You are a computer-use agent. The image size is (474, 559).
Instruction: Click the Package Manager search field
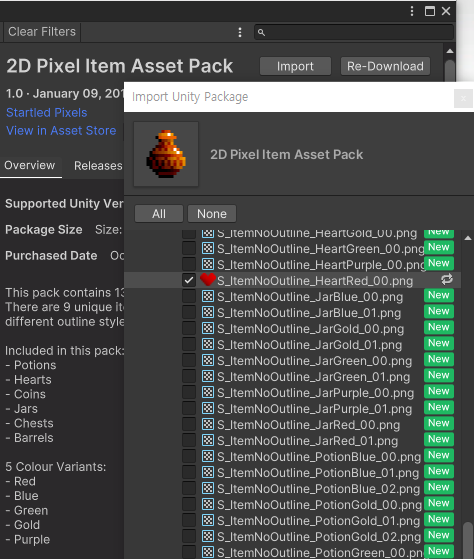(x=354, y=32)
